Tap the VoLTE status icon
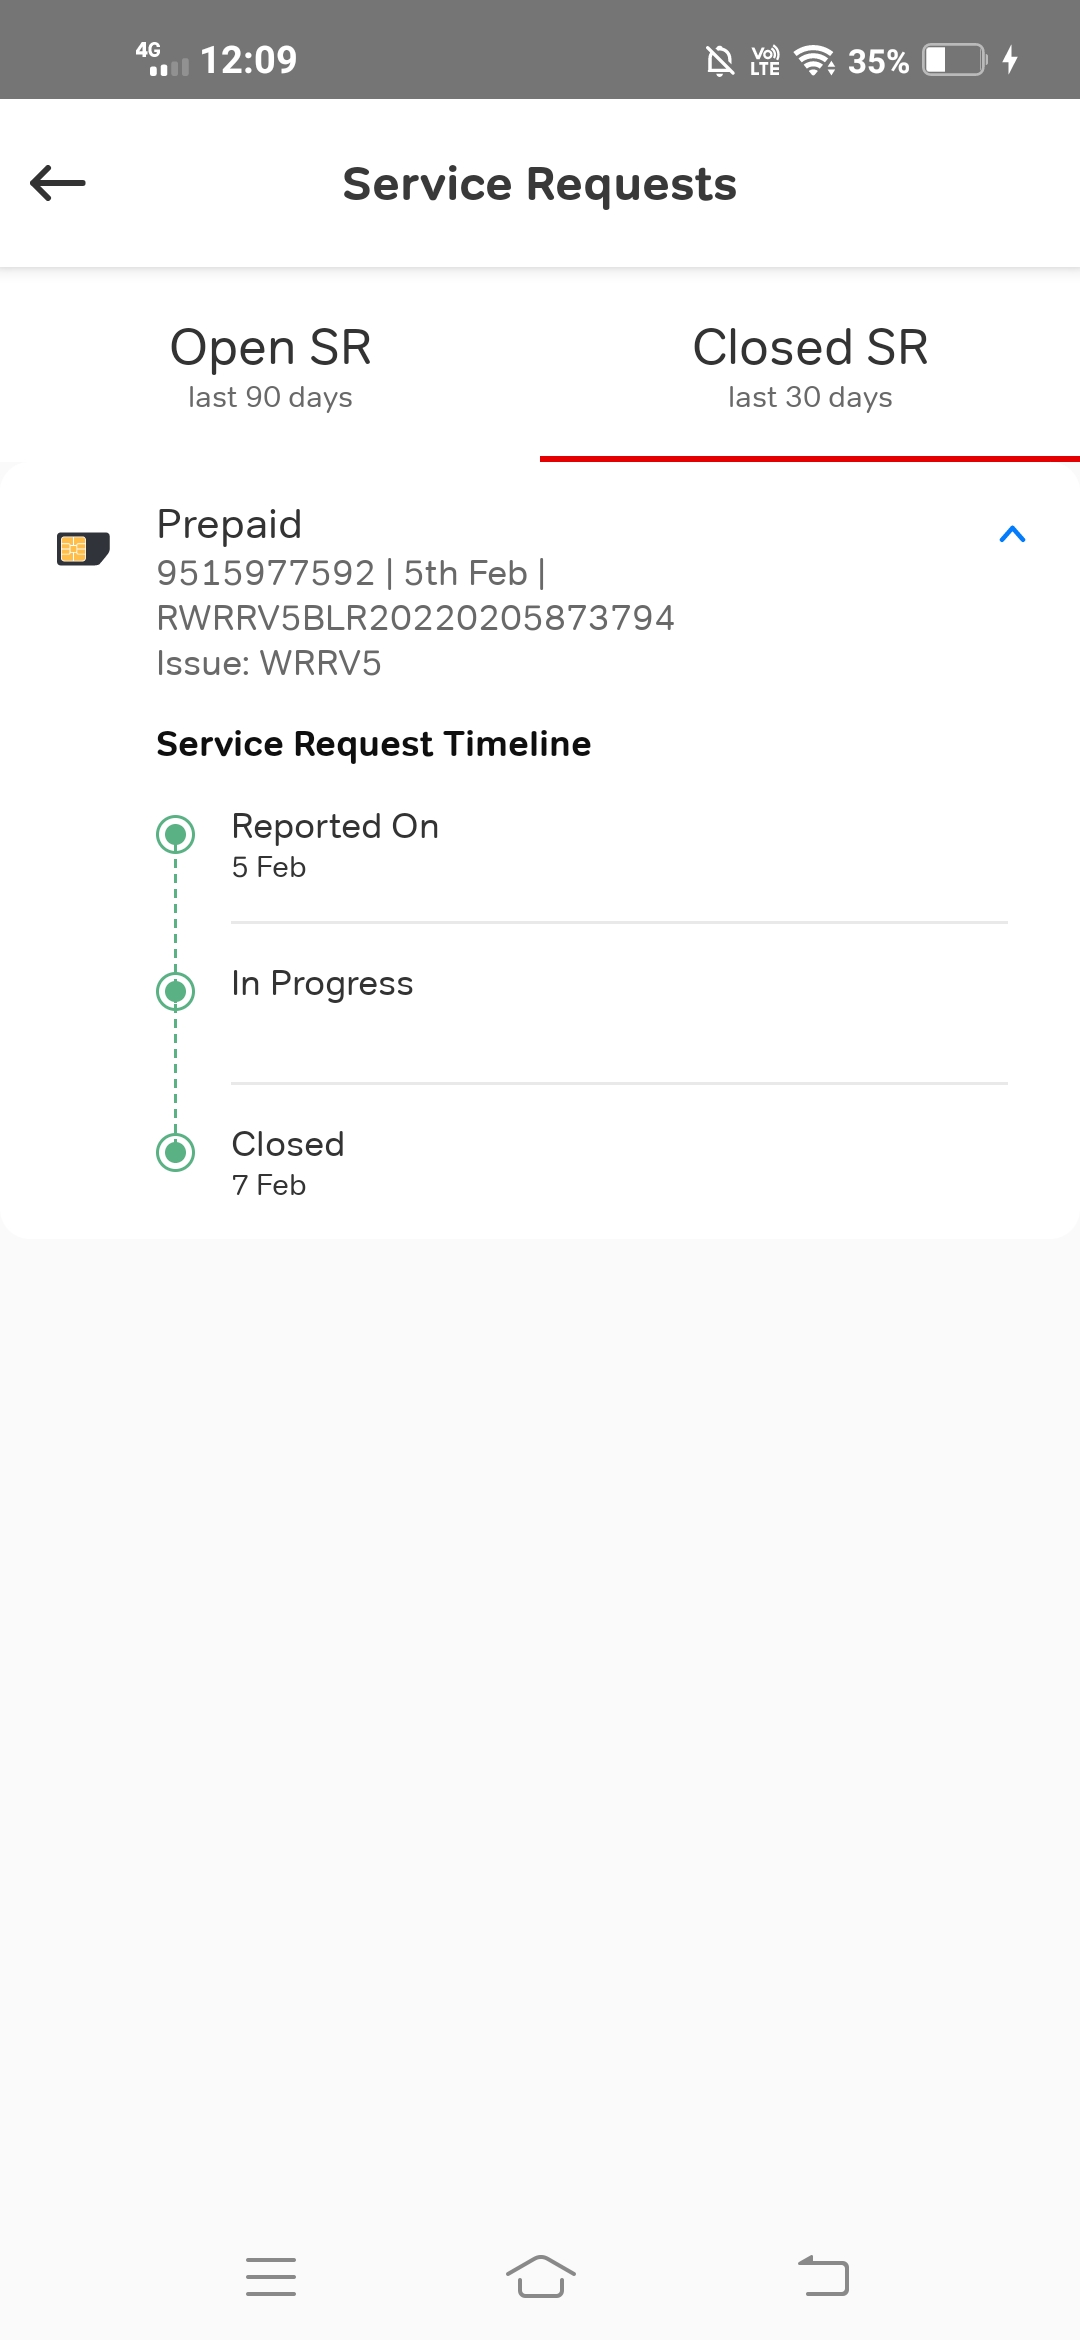Image resolution: width=1080 pixels, height=2340 pixels. click(765, 61)
